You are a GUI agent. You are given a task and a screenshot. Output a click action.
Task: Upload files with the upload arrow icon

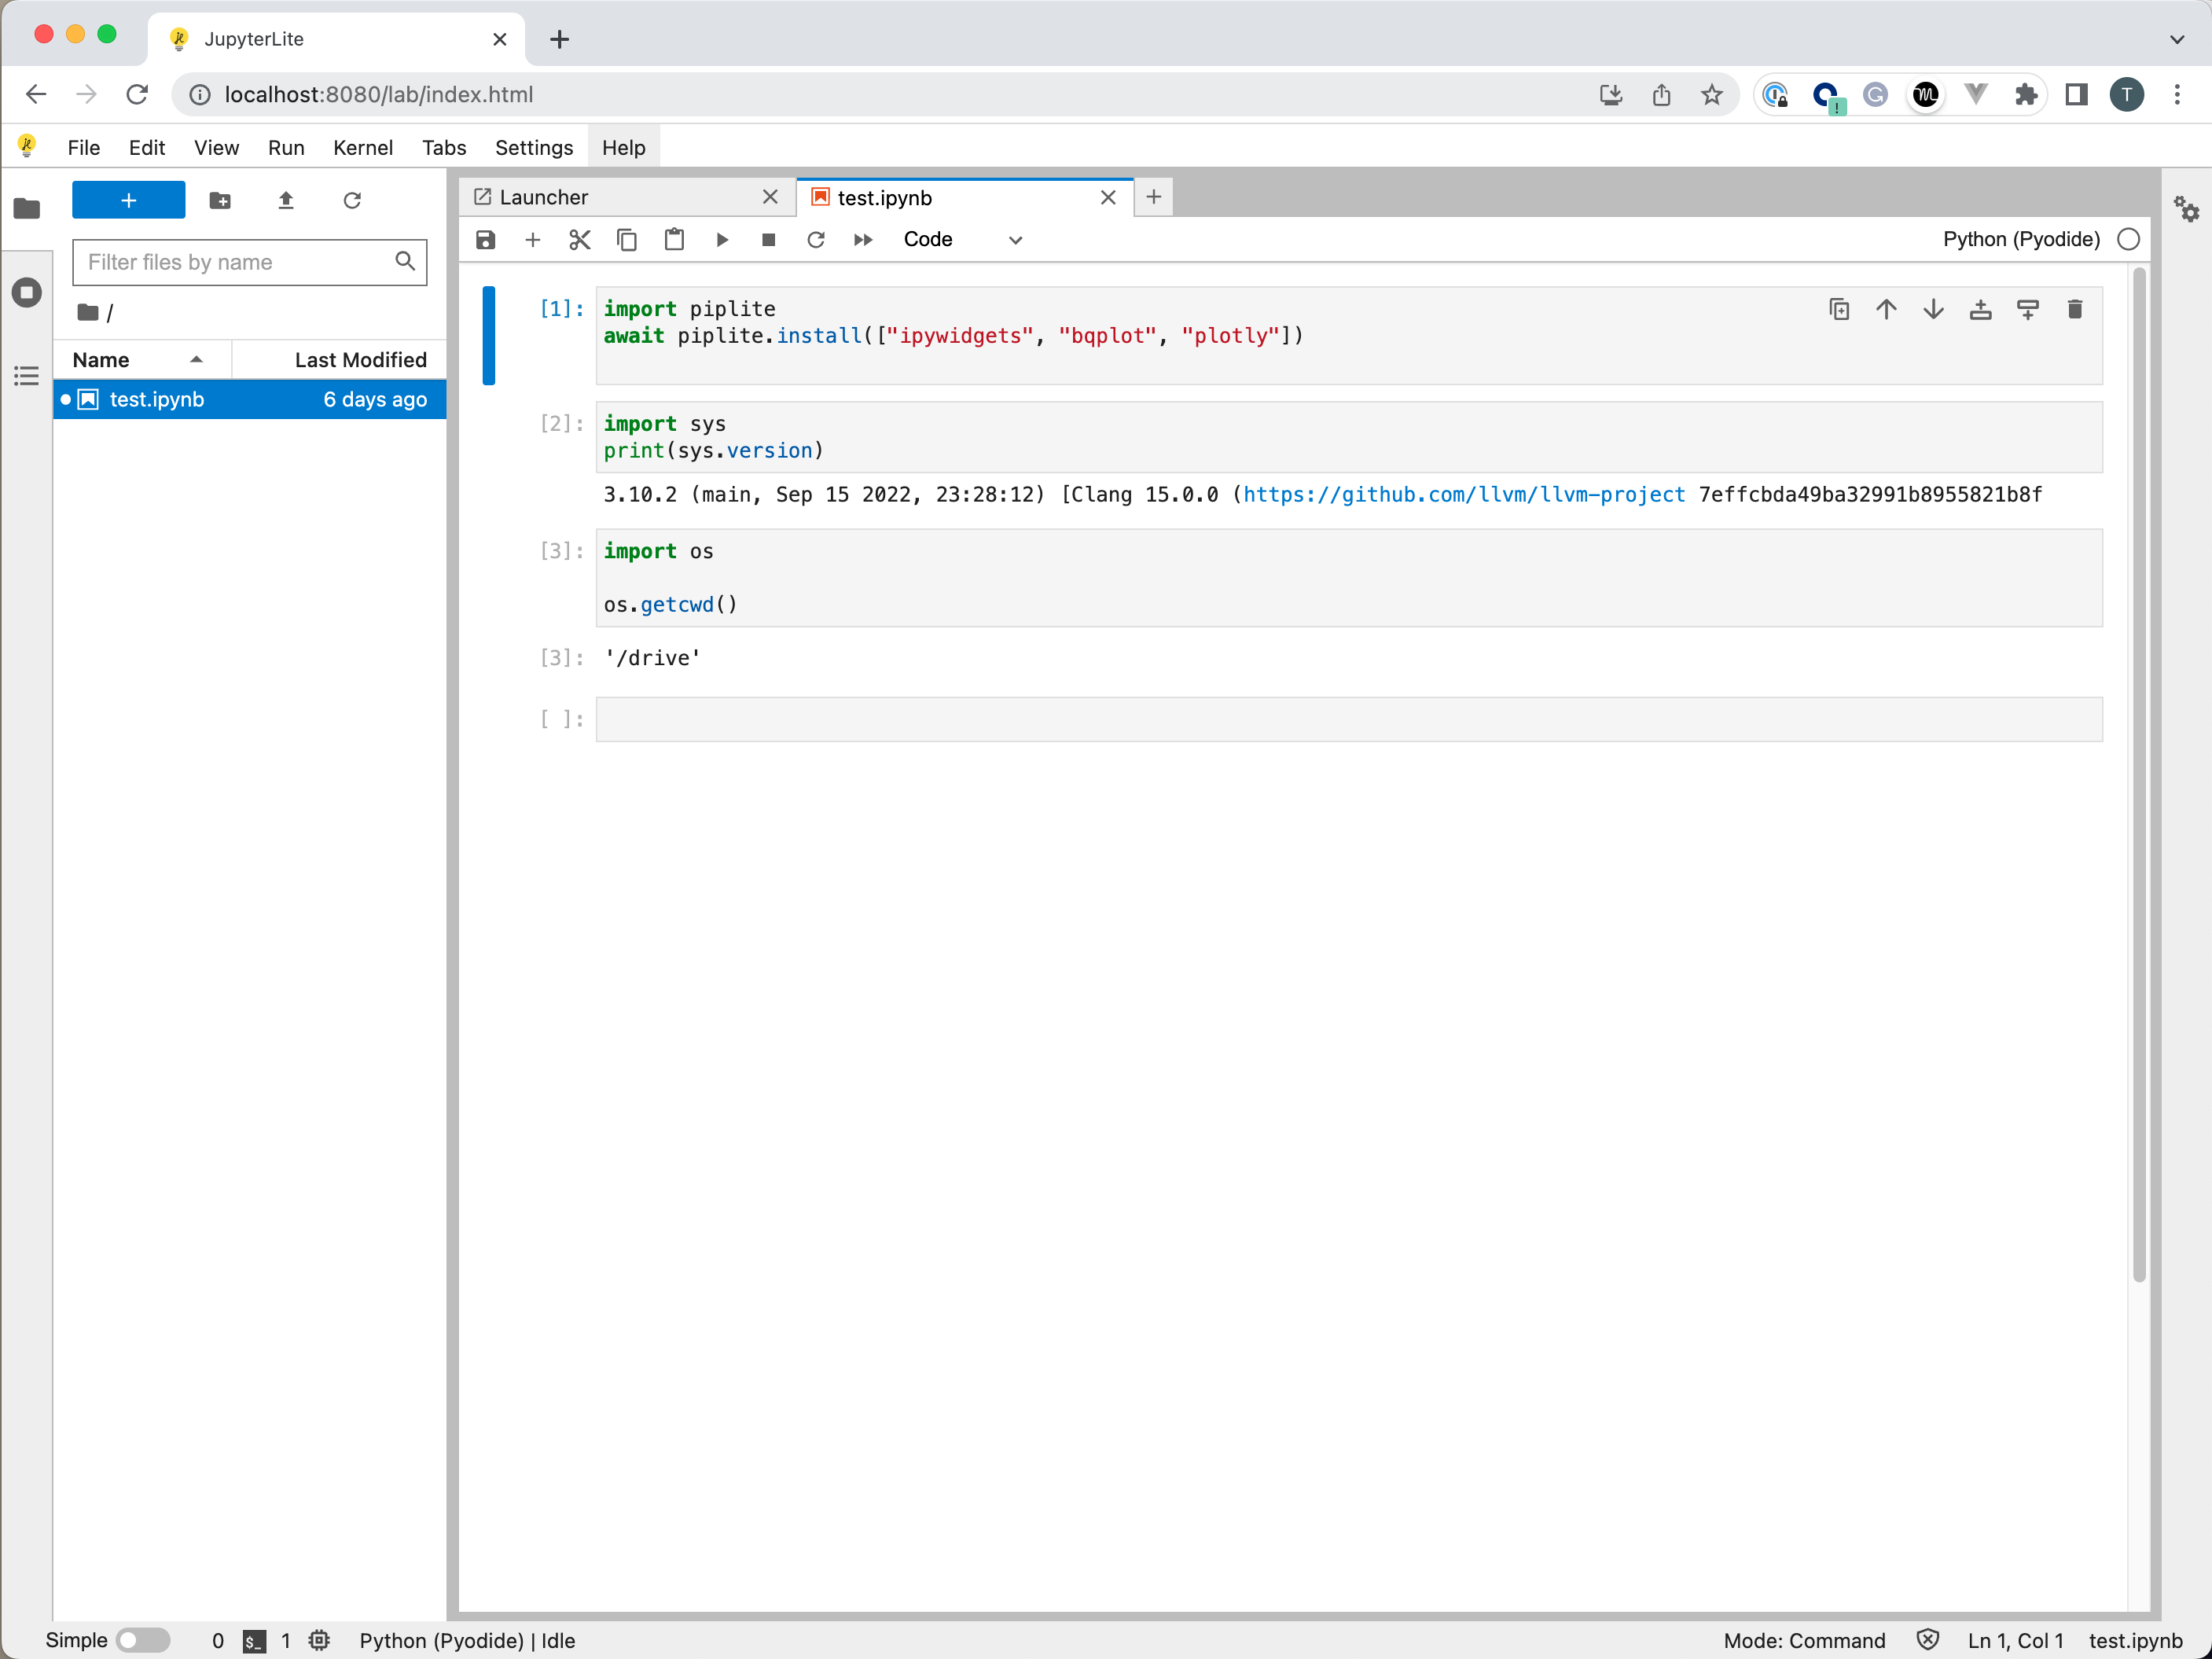click(x=286, y=201)
